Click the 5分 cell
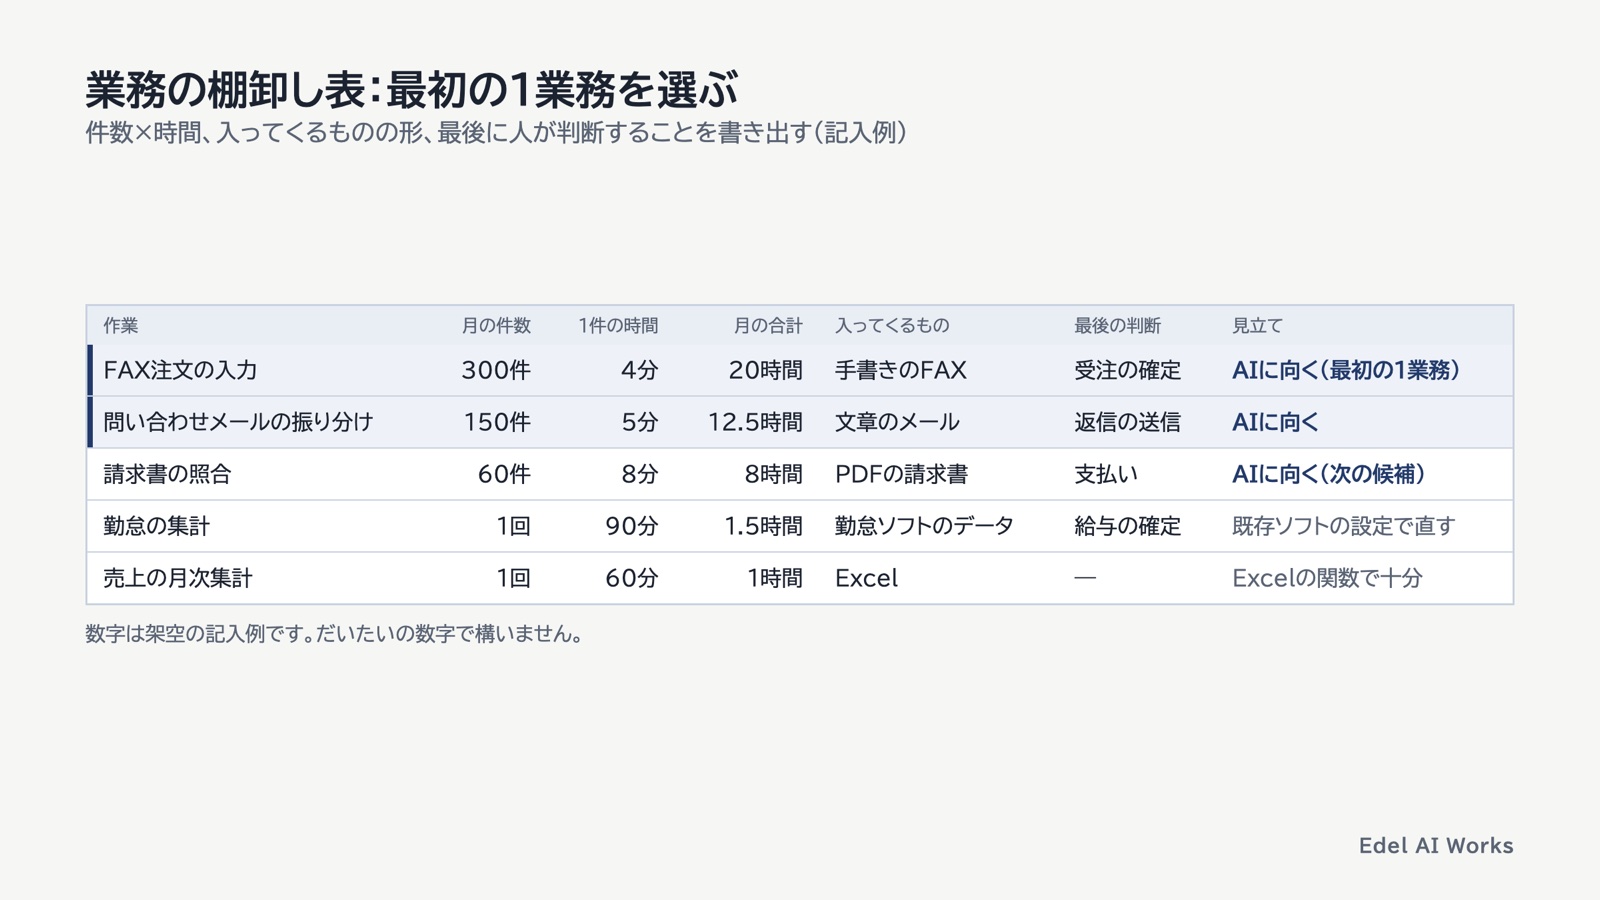The width and height of the screenshot is (1600, 900). (x=640, y=422)
